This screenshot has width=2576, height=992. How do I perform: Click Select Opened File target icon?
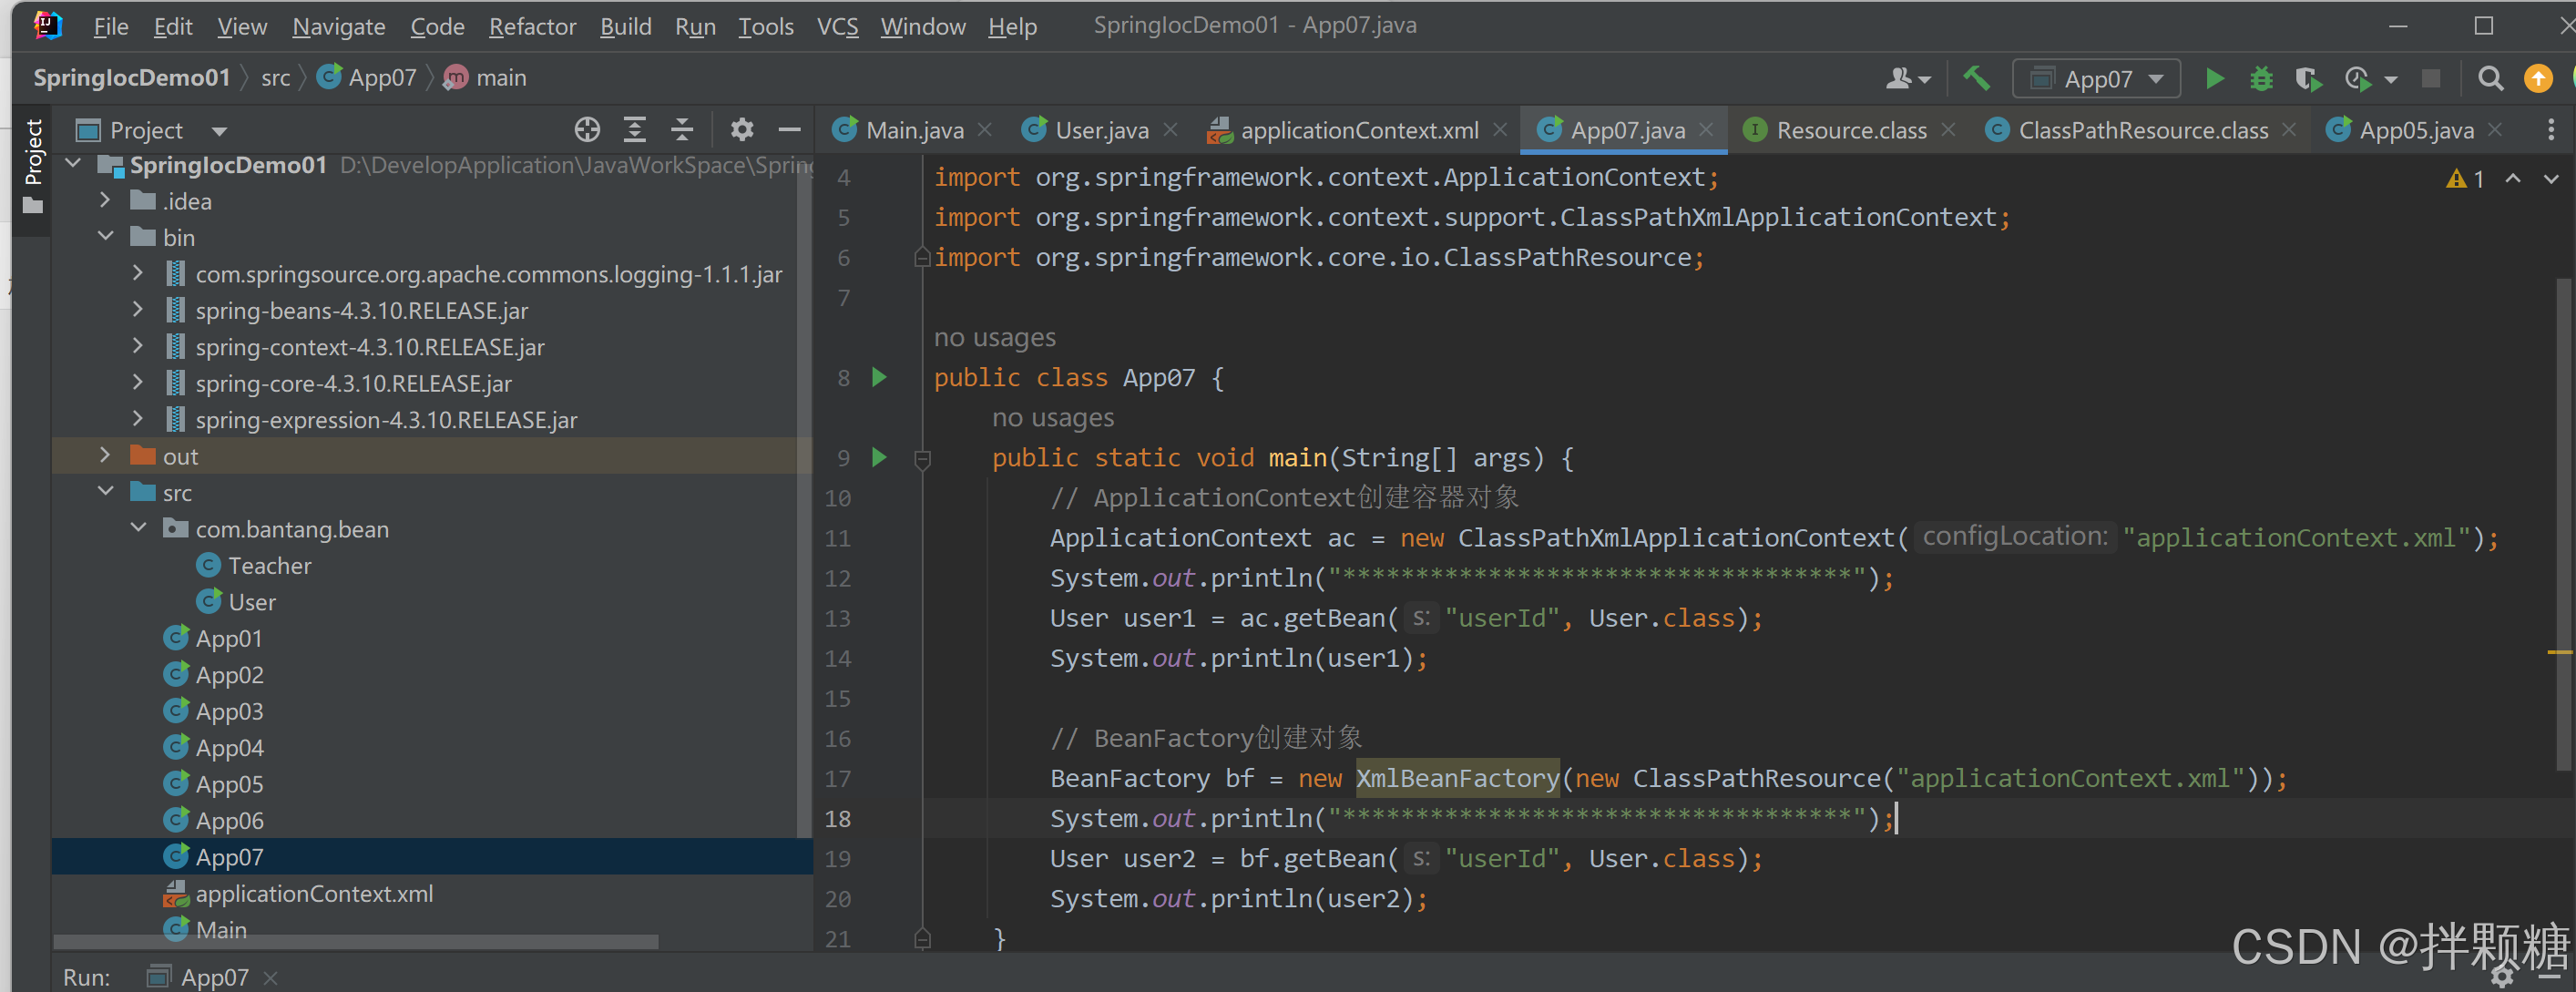coord(587,130)
